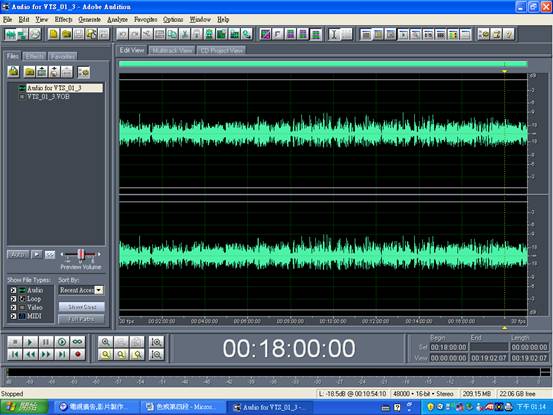
Task: Toggle the Loop file type checkbox
Action: 13,299
